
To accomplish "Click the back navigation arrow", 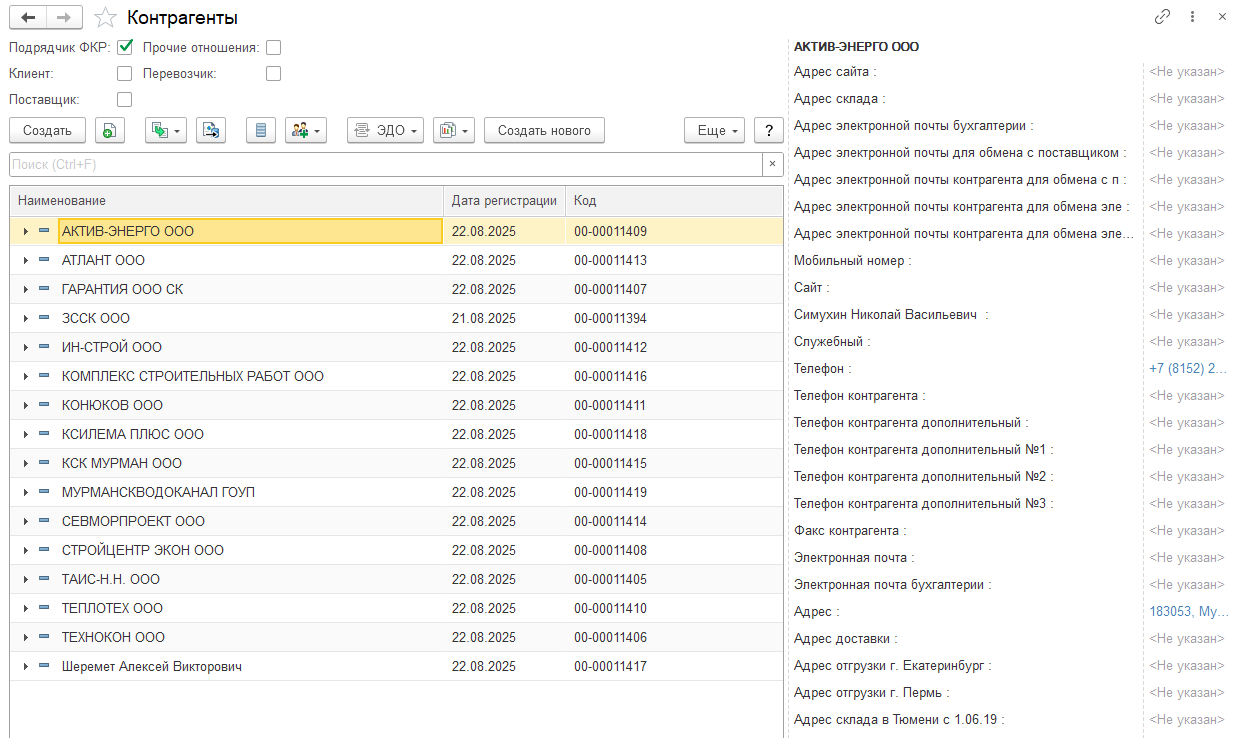I will [x=27, y=17].
